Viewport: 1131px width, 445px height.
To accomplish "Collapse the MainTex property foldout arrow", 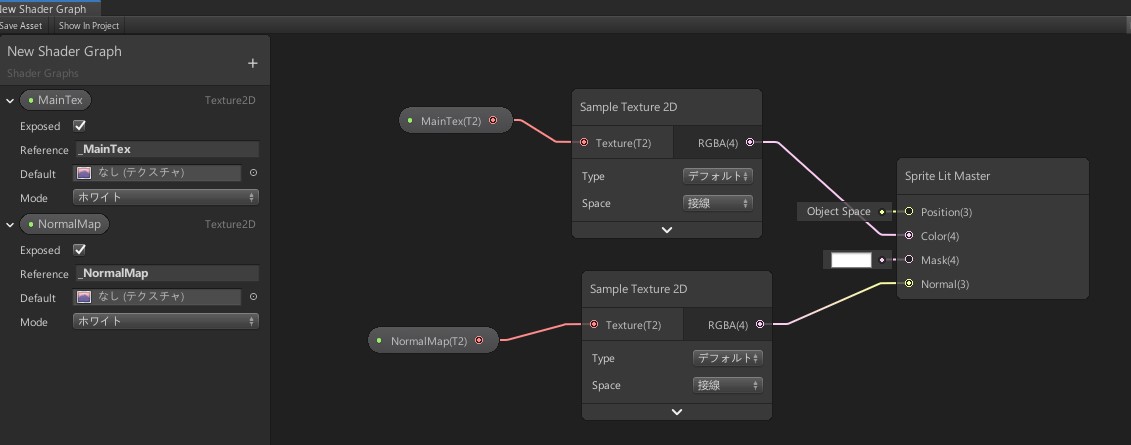I will [10, 101].
